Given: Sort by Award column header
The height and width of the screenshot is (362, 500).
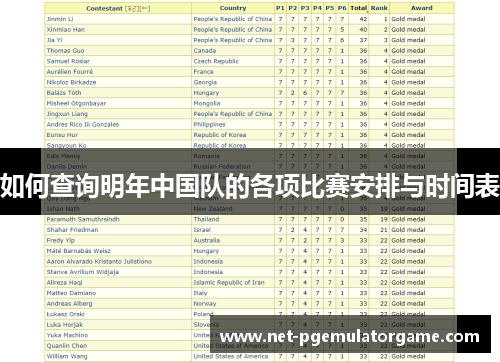Looking at the screenshot, I should click(x=421, y=8).
